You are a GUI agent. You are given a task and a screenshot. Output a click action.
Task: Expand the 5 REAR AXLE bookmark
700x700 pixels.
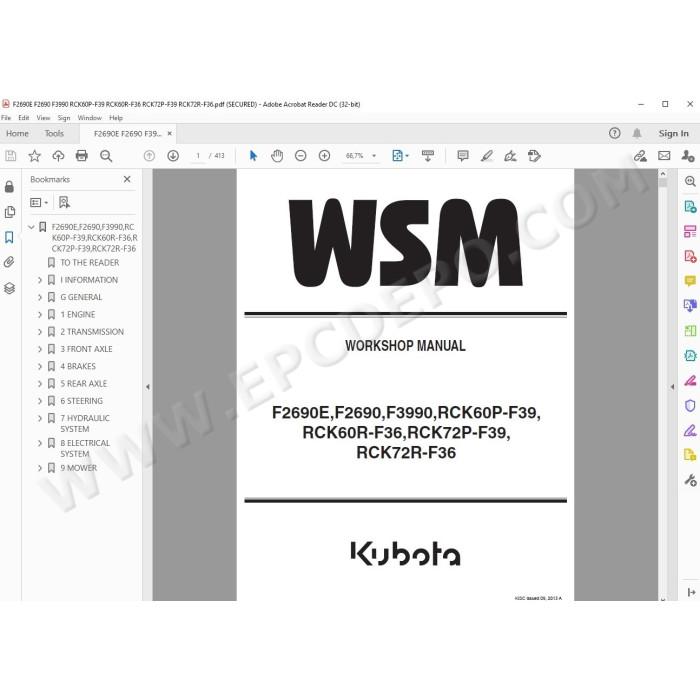click(40, 383)
